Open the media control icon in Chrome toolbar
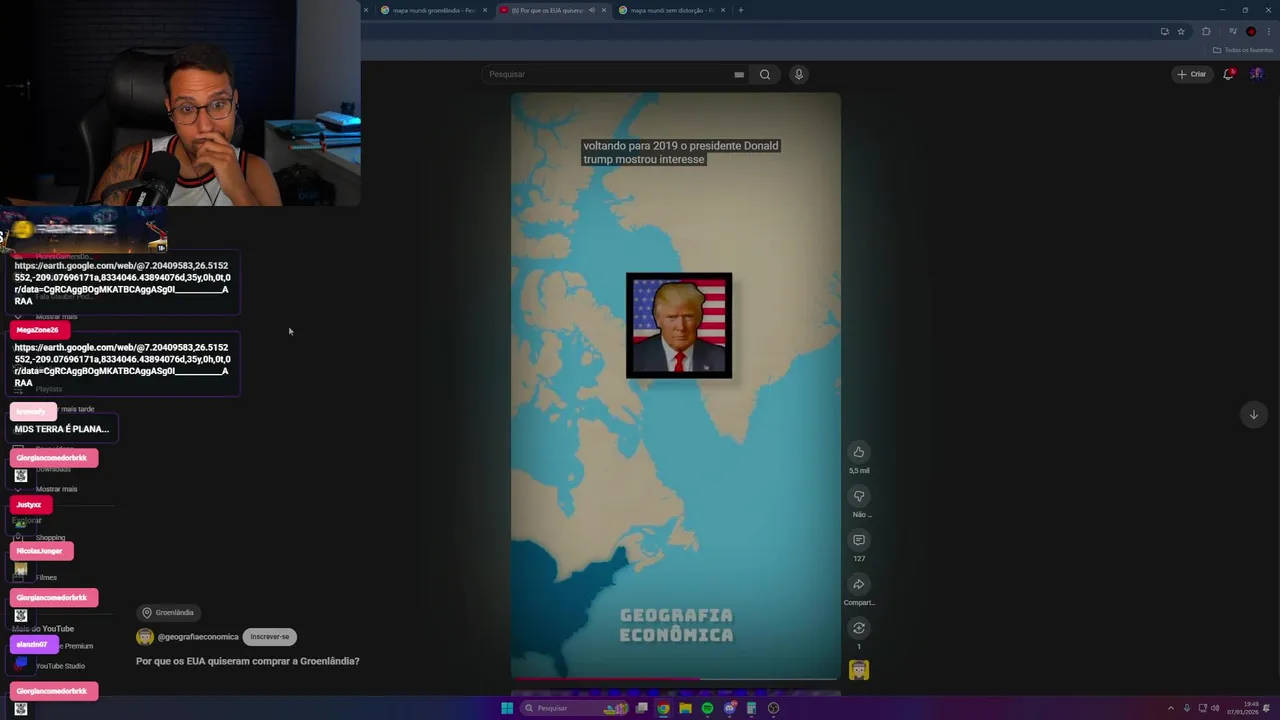Screen dimensions: 1280x720 (1232, 31)
